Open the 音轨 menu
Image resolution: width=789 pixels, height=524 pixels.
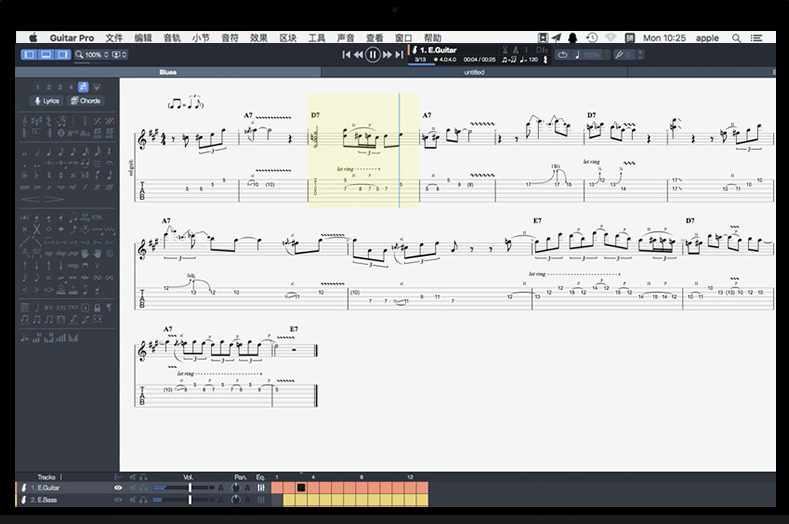[x=172, y=38]
